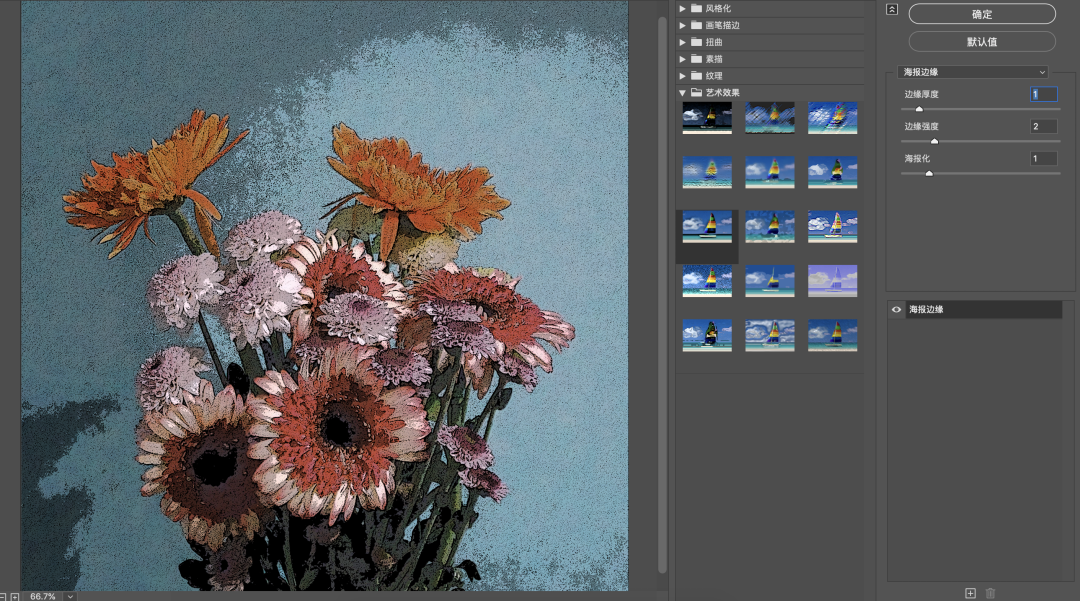Click the 确定 button
This screenshot has width=1080, height=601.
[982, 14]
